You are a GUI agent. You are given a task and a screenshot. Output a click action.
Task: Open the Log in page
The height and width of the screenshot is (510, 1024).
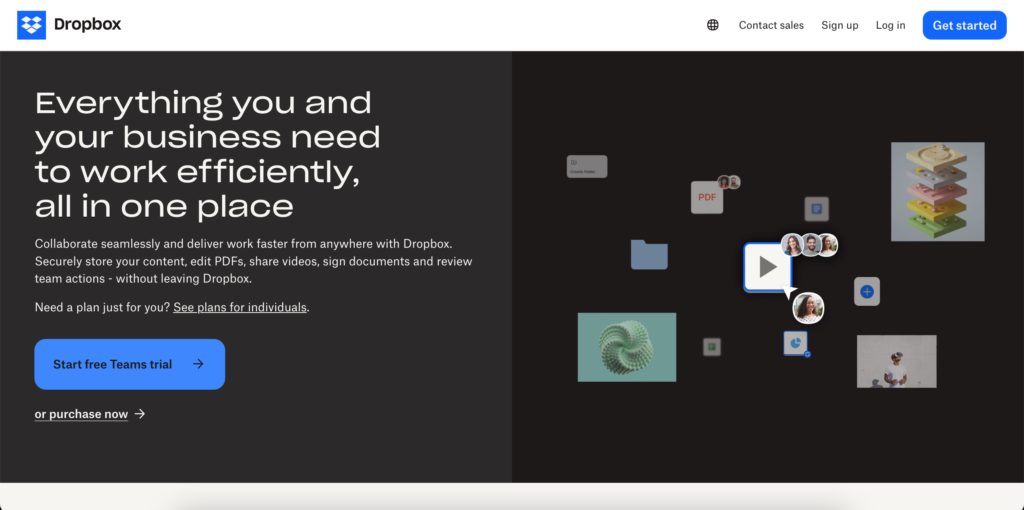(x=891, y=25)
